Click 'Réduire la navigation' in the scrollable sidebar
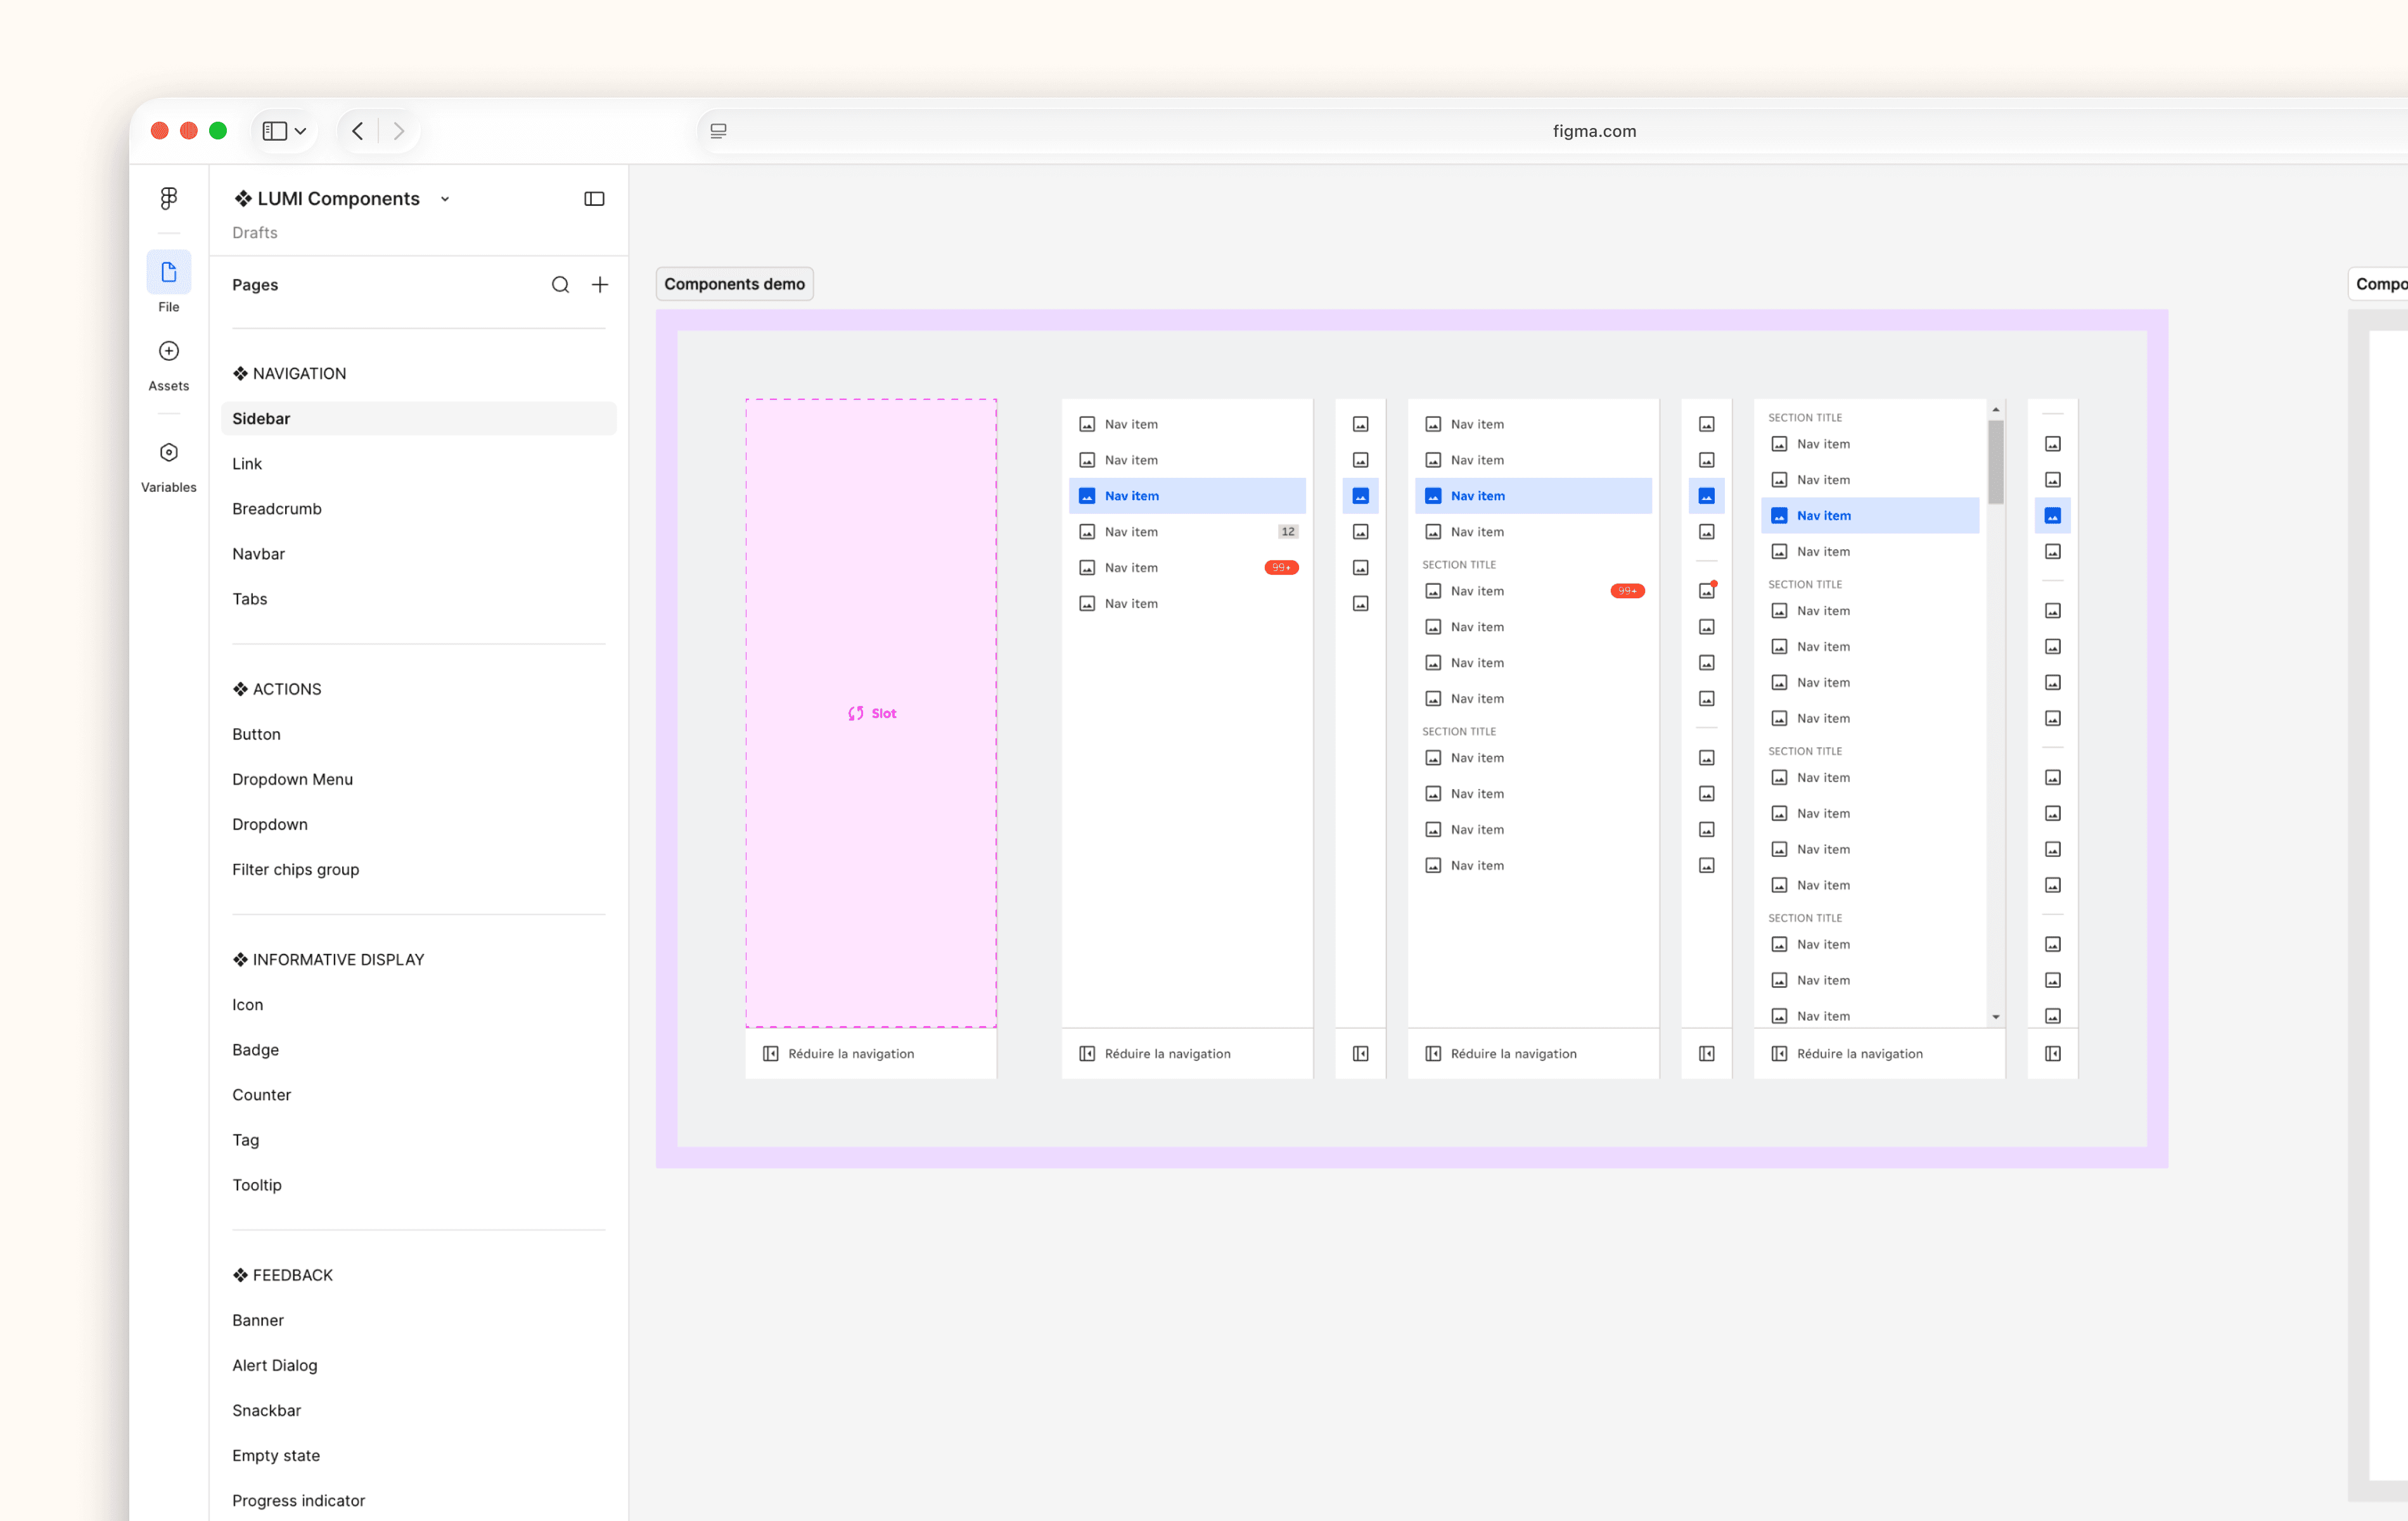 (x=1860, y=1054)
